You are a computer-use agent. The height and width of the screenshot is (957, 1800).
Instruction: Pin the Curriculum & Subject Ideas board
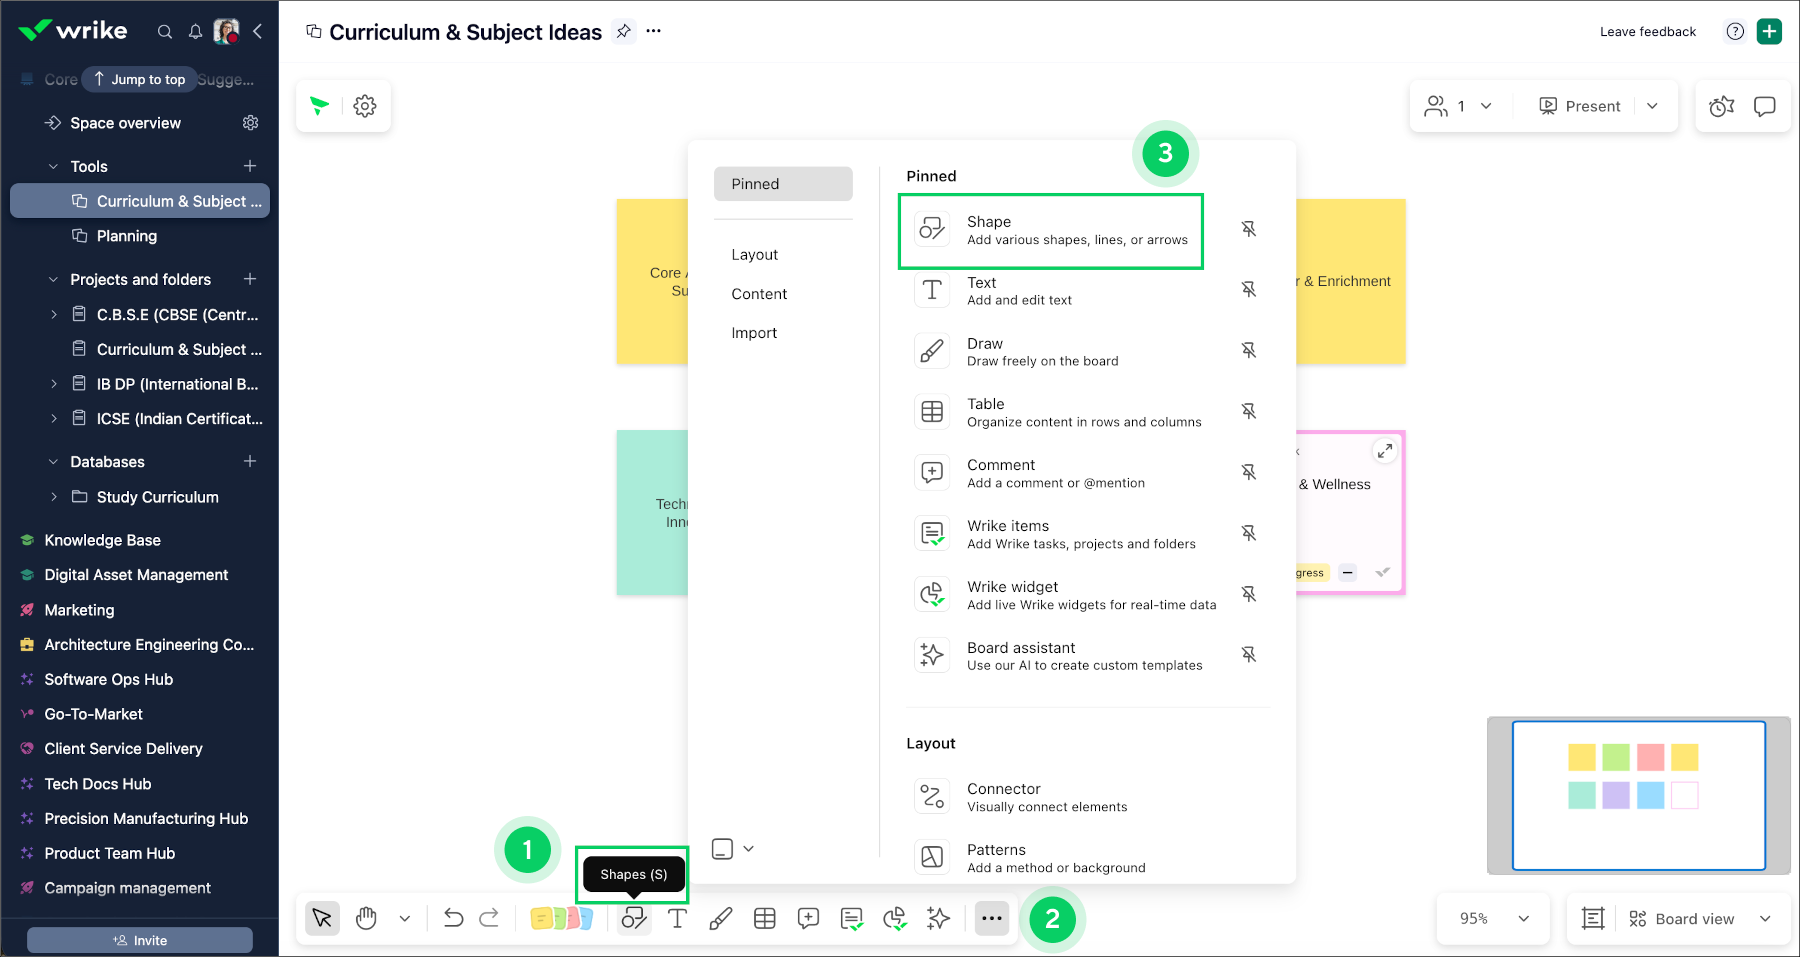(624, 31)
